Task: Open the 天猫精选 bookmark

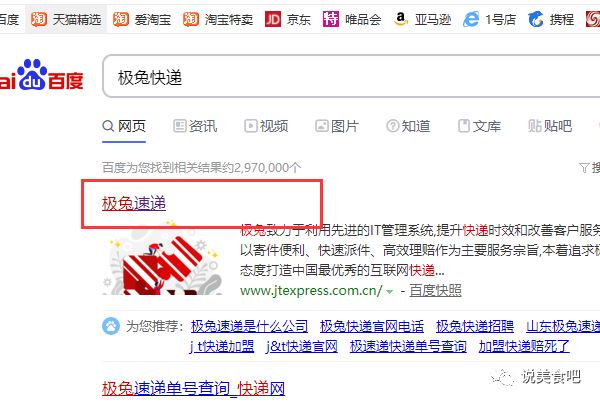Action: pyautogui.click(x=66, y=19)
